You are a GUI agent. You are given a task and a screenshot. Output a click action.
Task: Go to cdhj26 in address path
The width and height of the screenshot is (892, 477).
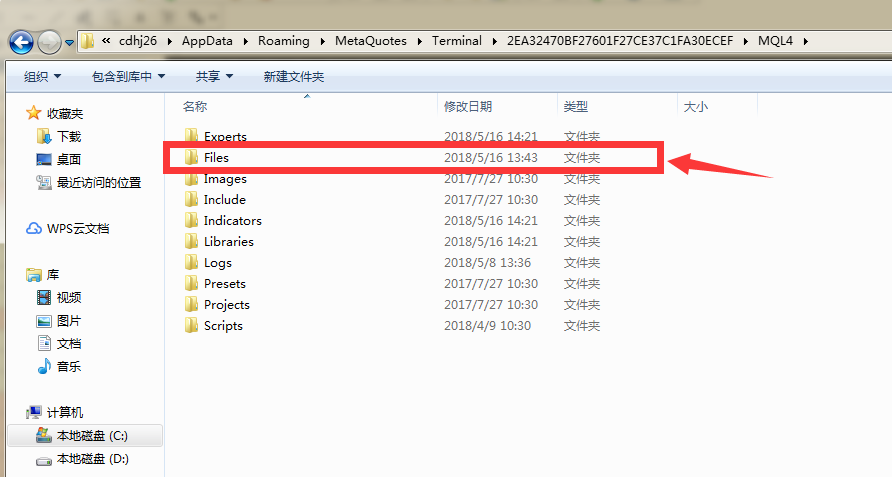(x=138, y=41)
